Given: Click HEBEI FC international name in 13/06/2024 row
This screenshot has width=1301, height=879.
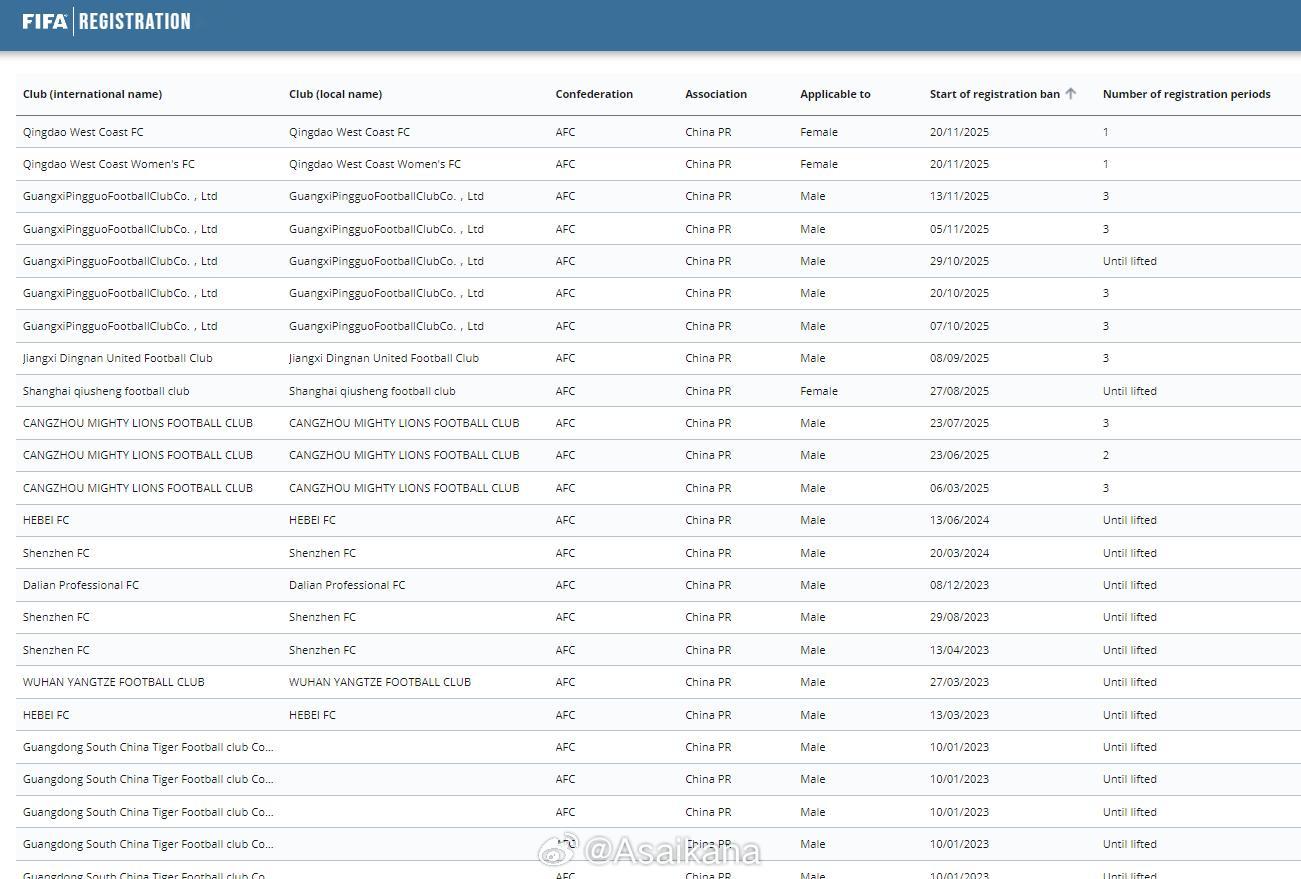Looking at the screenshot, I should point(46,520).
